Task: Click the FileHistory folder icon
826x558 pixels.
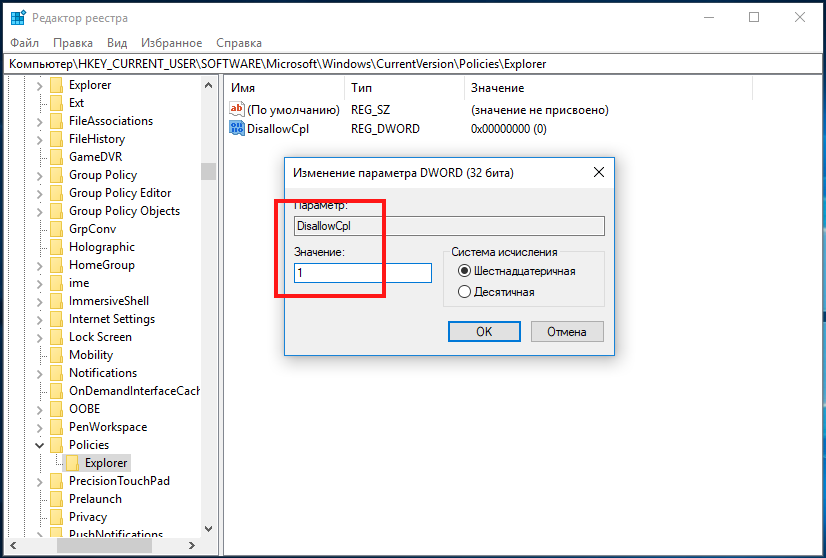Action: pyautogui.click(x=56, y=139)
